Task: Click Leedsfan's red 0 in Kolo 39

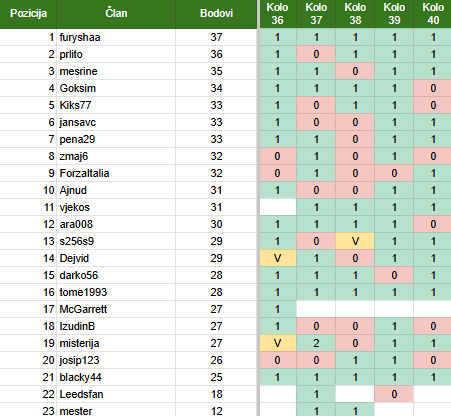Action: [394, 394]
